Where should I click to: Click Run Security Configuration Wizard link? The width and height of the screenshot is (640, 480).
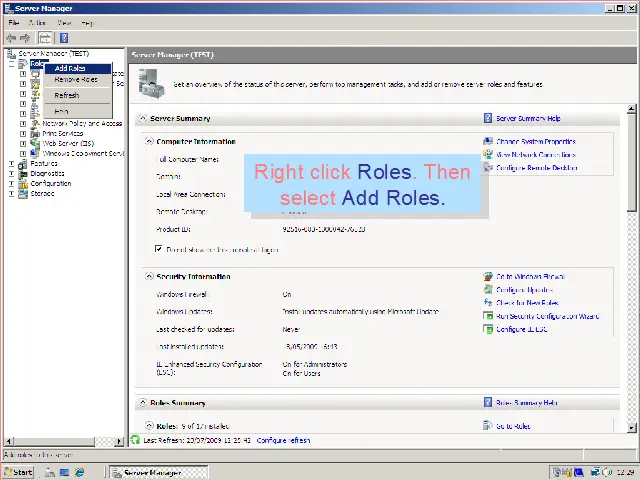(x=548, y=316)
